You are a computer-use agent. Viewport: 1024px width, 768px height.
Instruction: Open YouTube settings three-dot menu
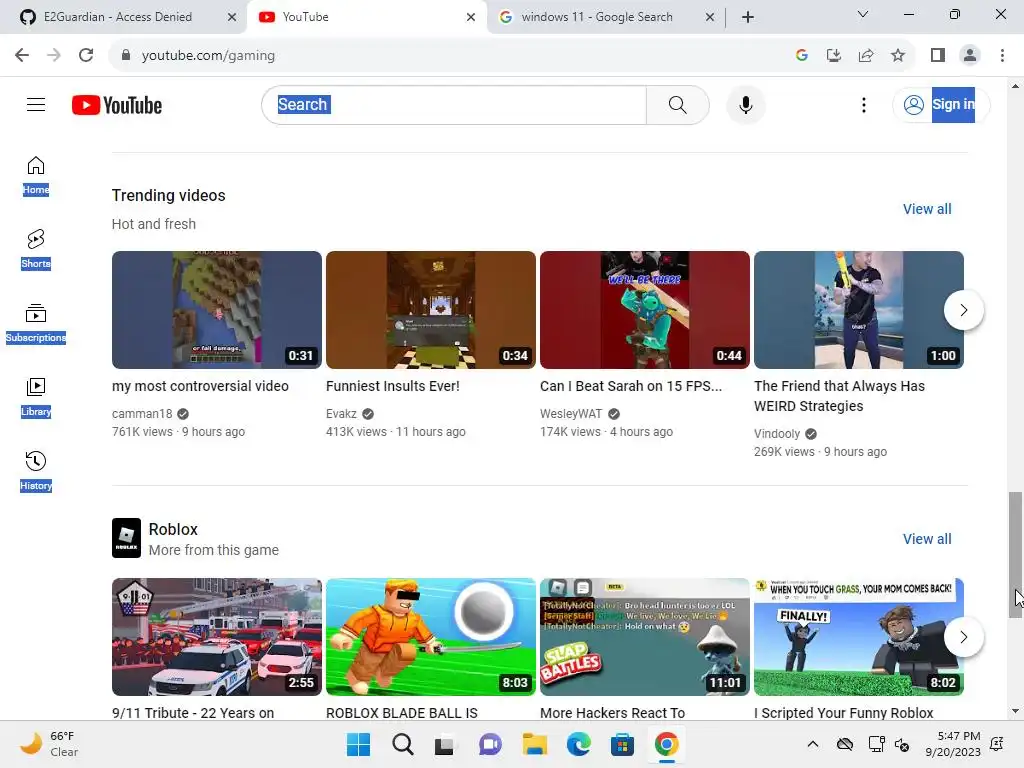(x=863, y=104)
